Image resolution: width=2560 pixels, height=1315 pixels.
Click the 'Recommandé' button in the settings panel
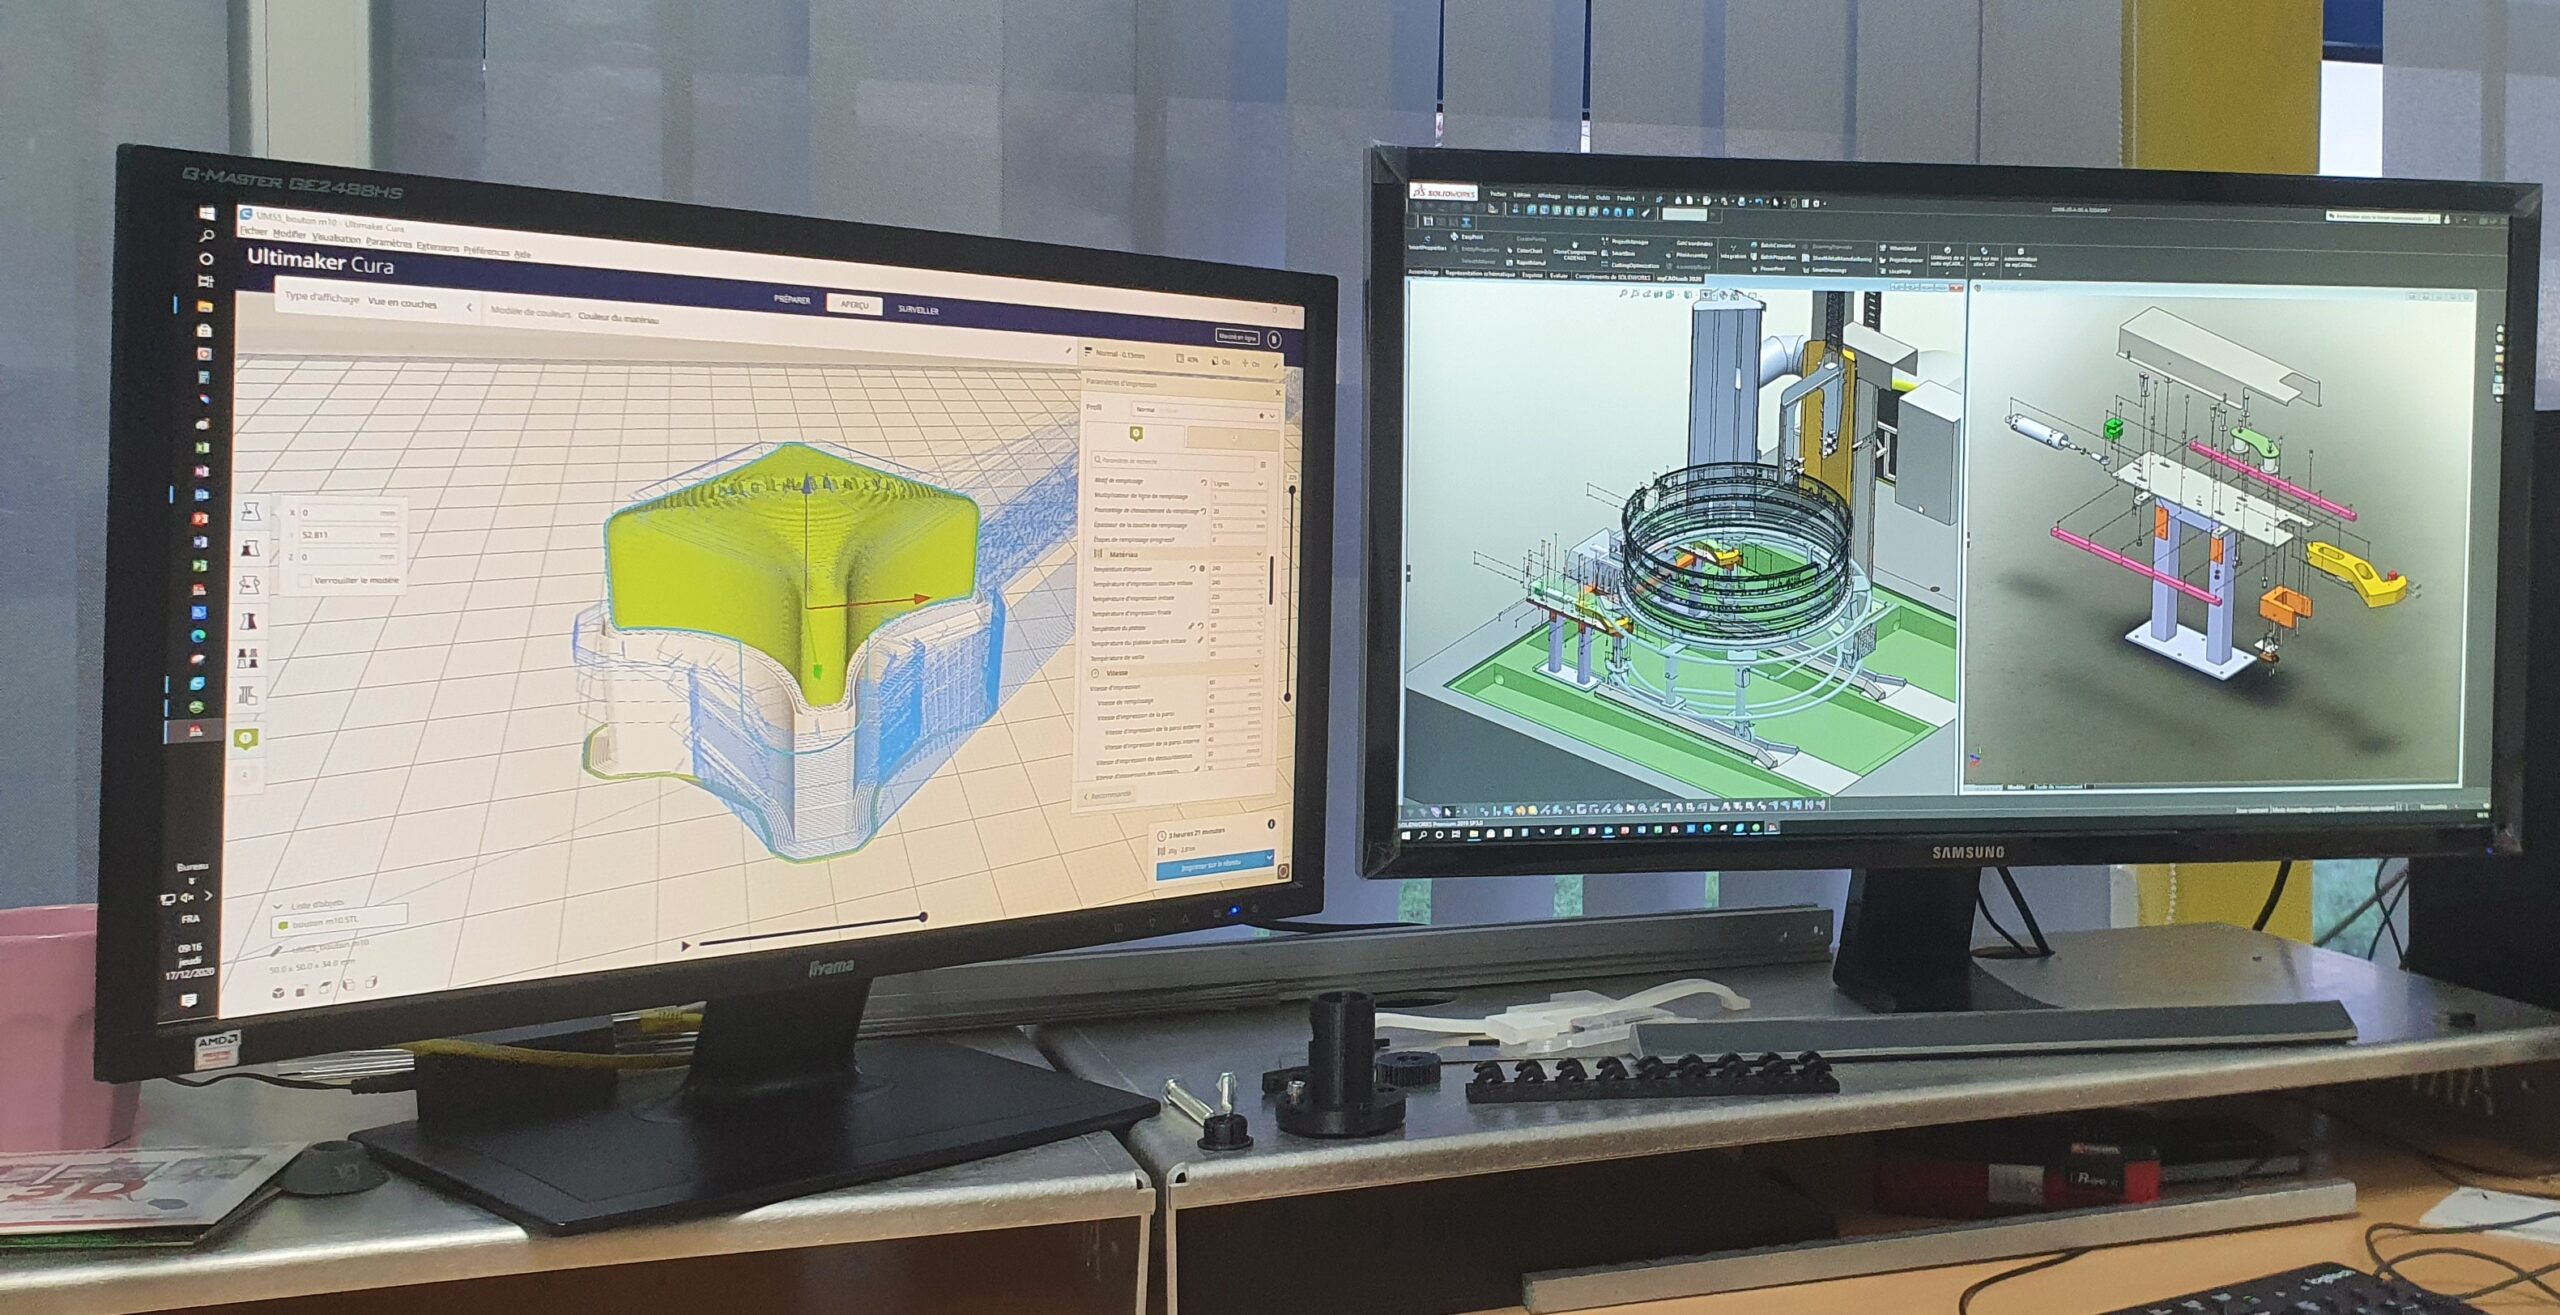point(1107,794)
